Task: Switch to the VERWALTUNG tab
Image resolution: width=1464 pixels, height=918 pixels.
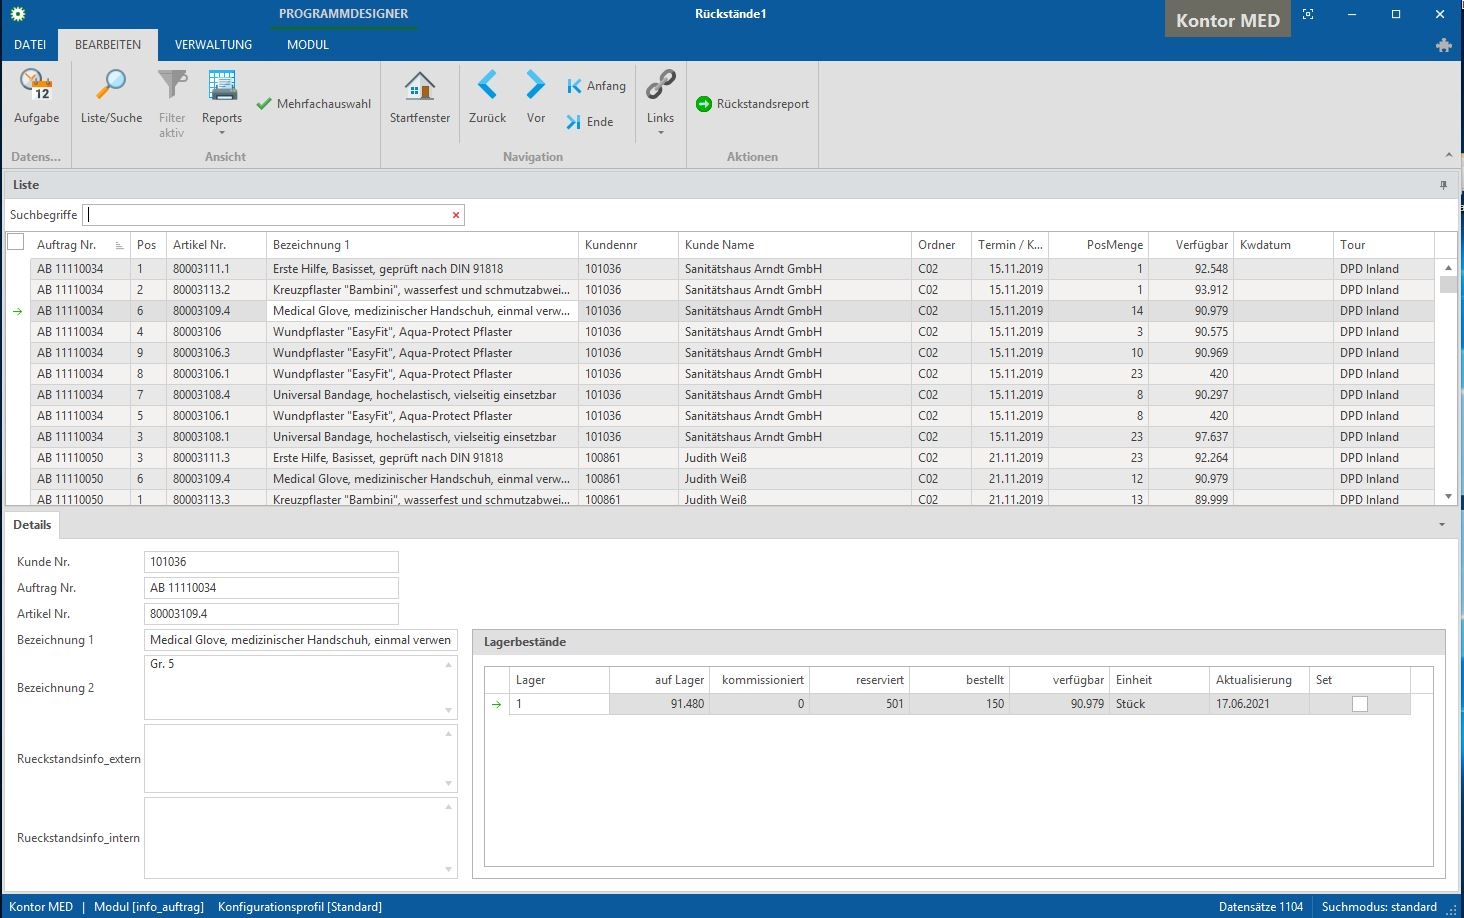Action: click(x=213, y=45)
